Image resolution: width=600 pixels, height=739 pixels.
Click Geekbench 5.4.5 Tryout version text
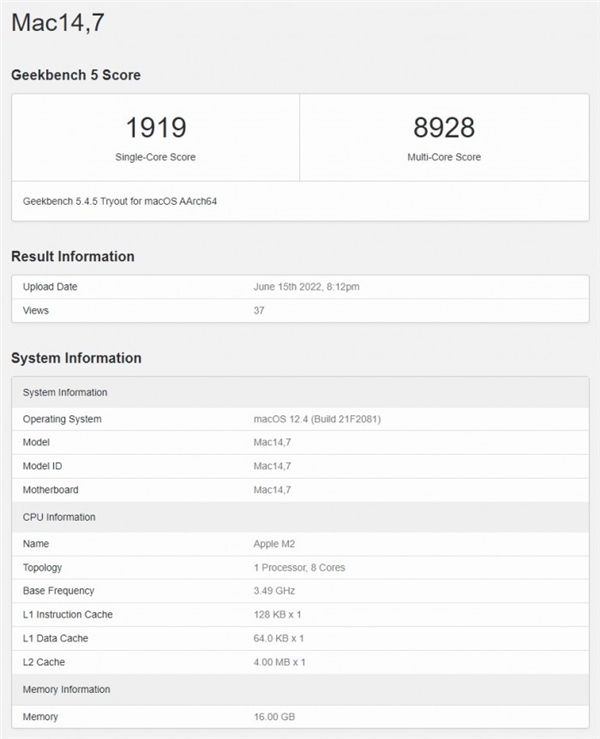pyautogui.click(x=120, y=201)
